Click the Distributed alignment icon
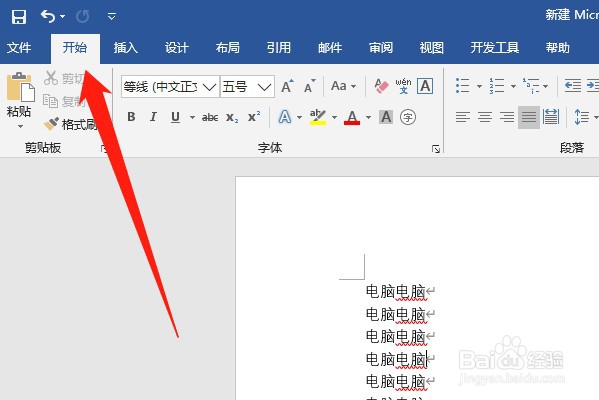599x400 pixels. click(551, 117)
